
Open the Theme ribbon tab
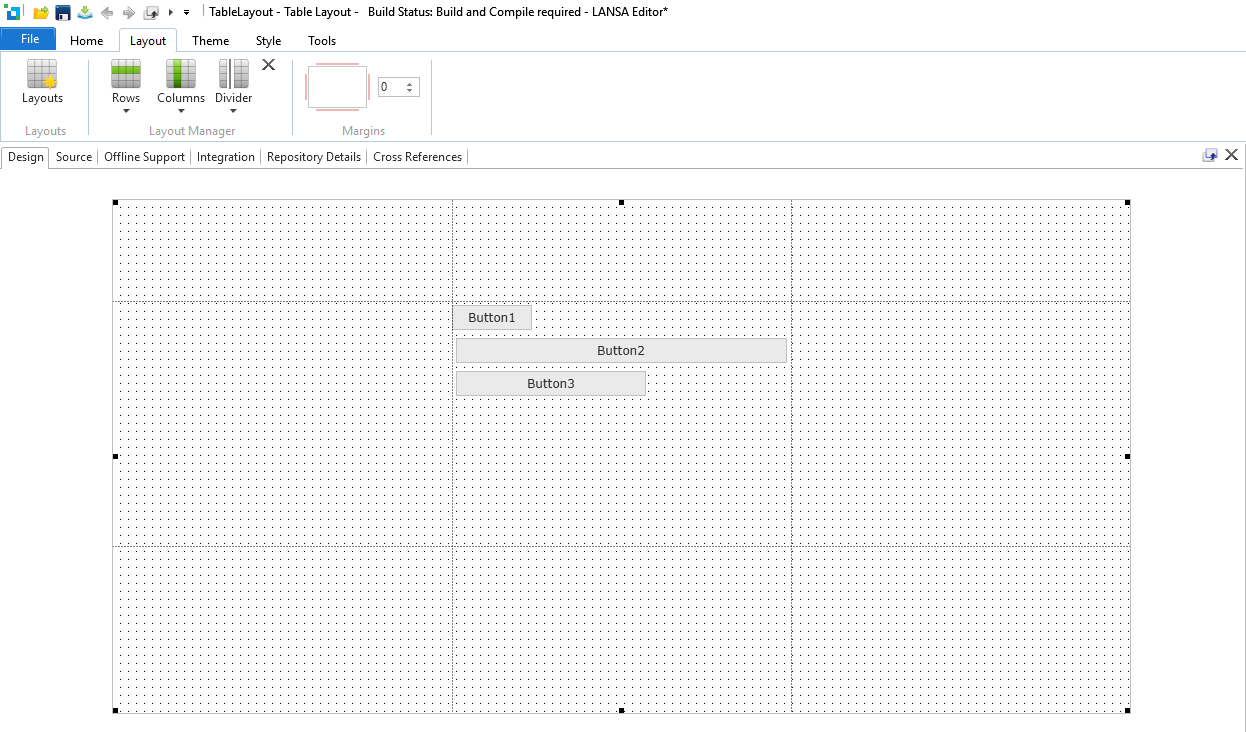coord(210,41)
